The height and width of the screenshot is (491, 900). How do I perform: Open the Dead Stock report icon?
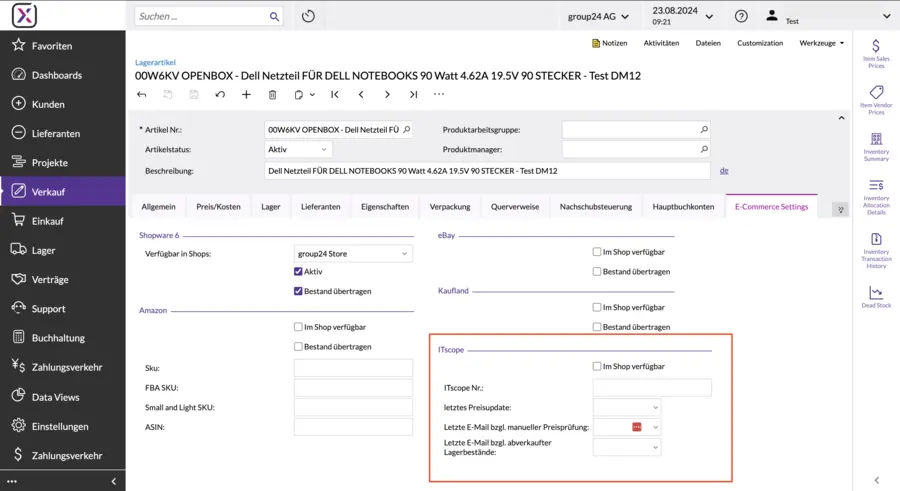tap(876, 297)
